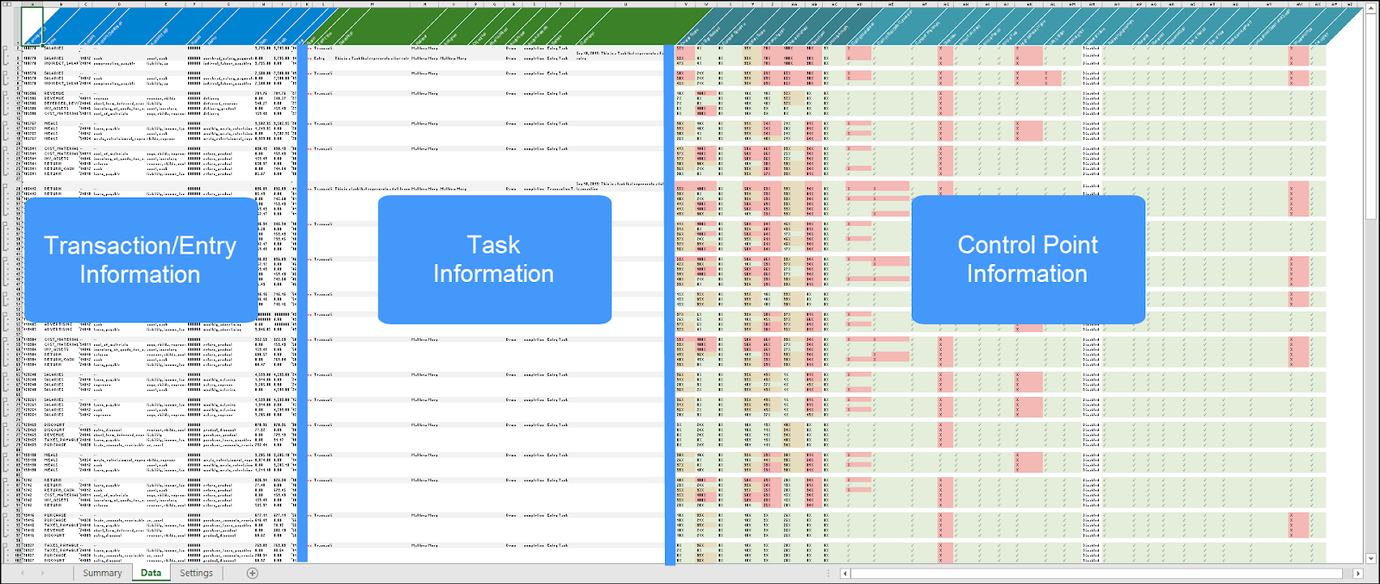Click the Transaction/Entry Information callout box

141,259
